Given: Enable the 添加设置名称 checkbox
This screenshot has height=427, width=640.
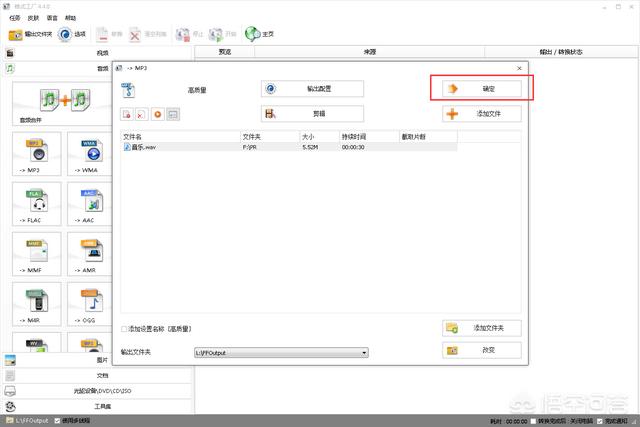Looking at the screenshot, I should click(x=124, y=329).
